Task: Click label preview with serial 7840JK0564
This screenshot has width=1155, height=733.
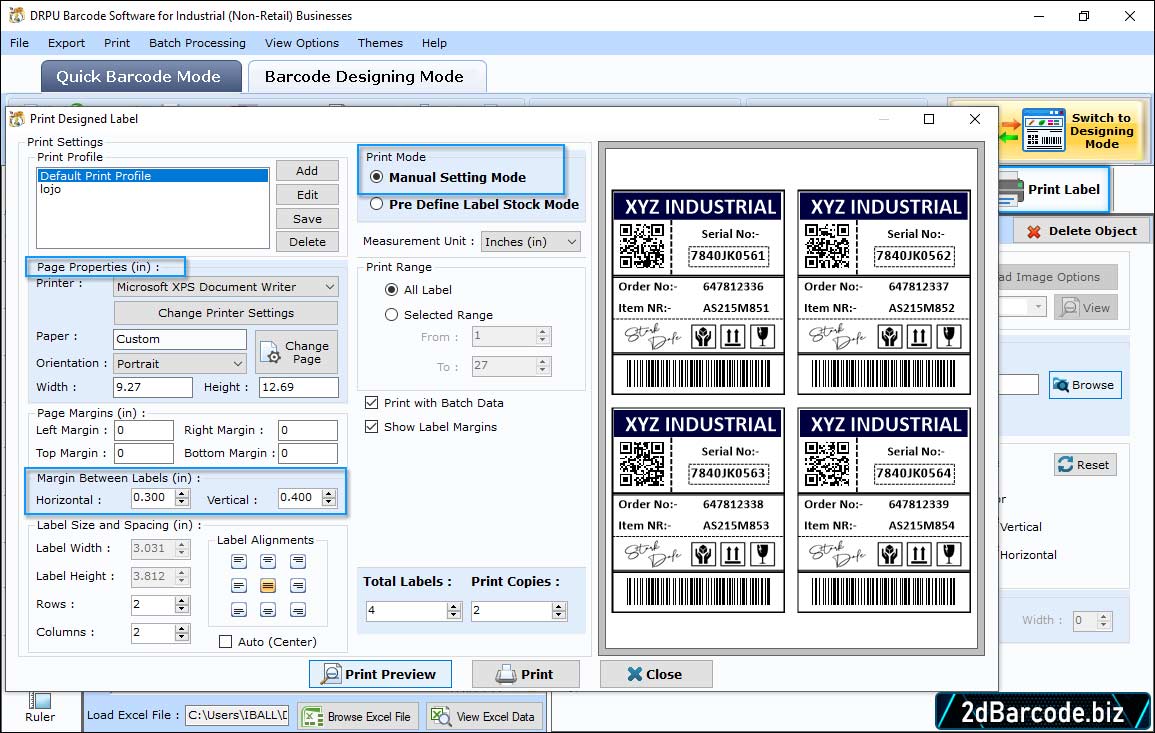Action: point(884,510)
